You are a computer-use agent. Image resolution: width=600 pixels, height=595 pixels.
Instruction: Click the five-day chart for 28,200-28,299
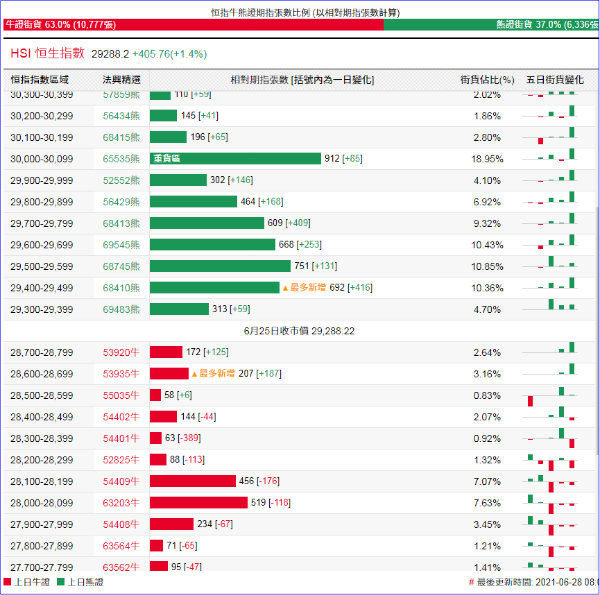click(550, 461)
